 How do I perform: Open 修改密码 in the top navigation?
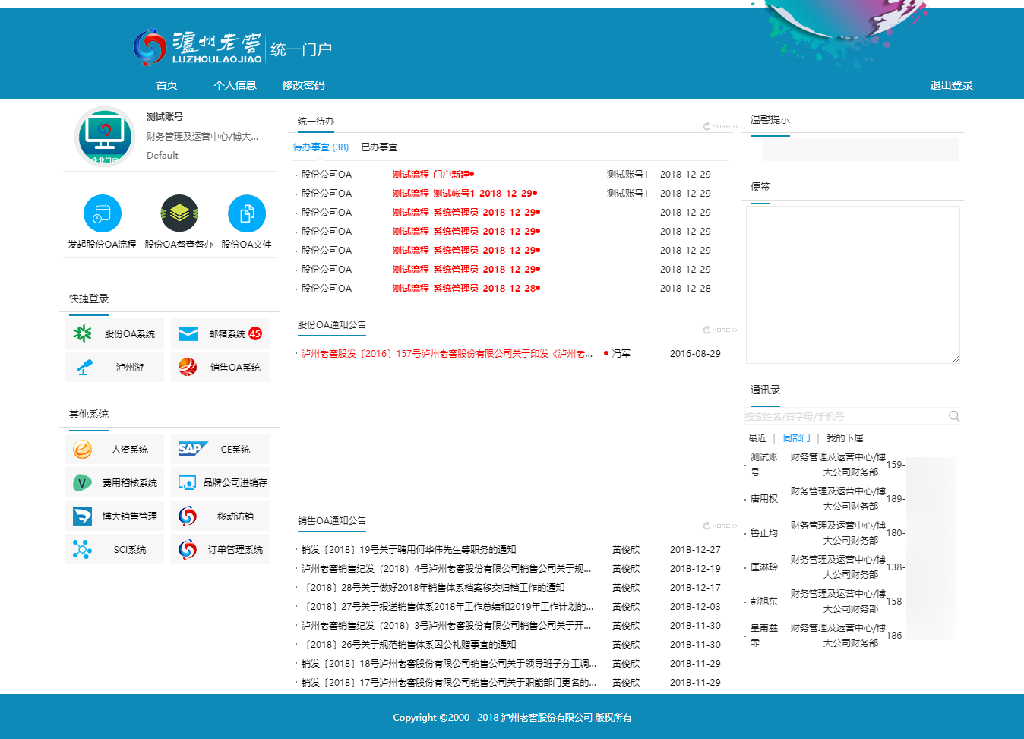[303, 86]
